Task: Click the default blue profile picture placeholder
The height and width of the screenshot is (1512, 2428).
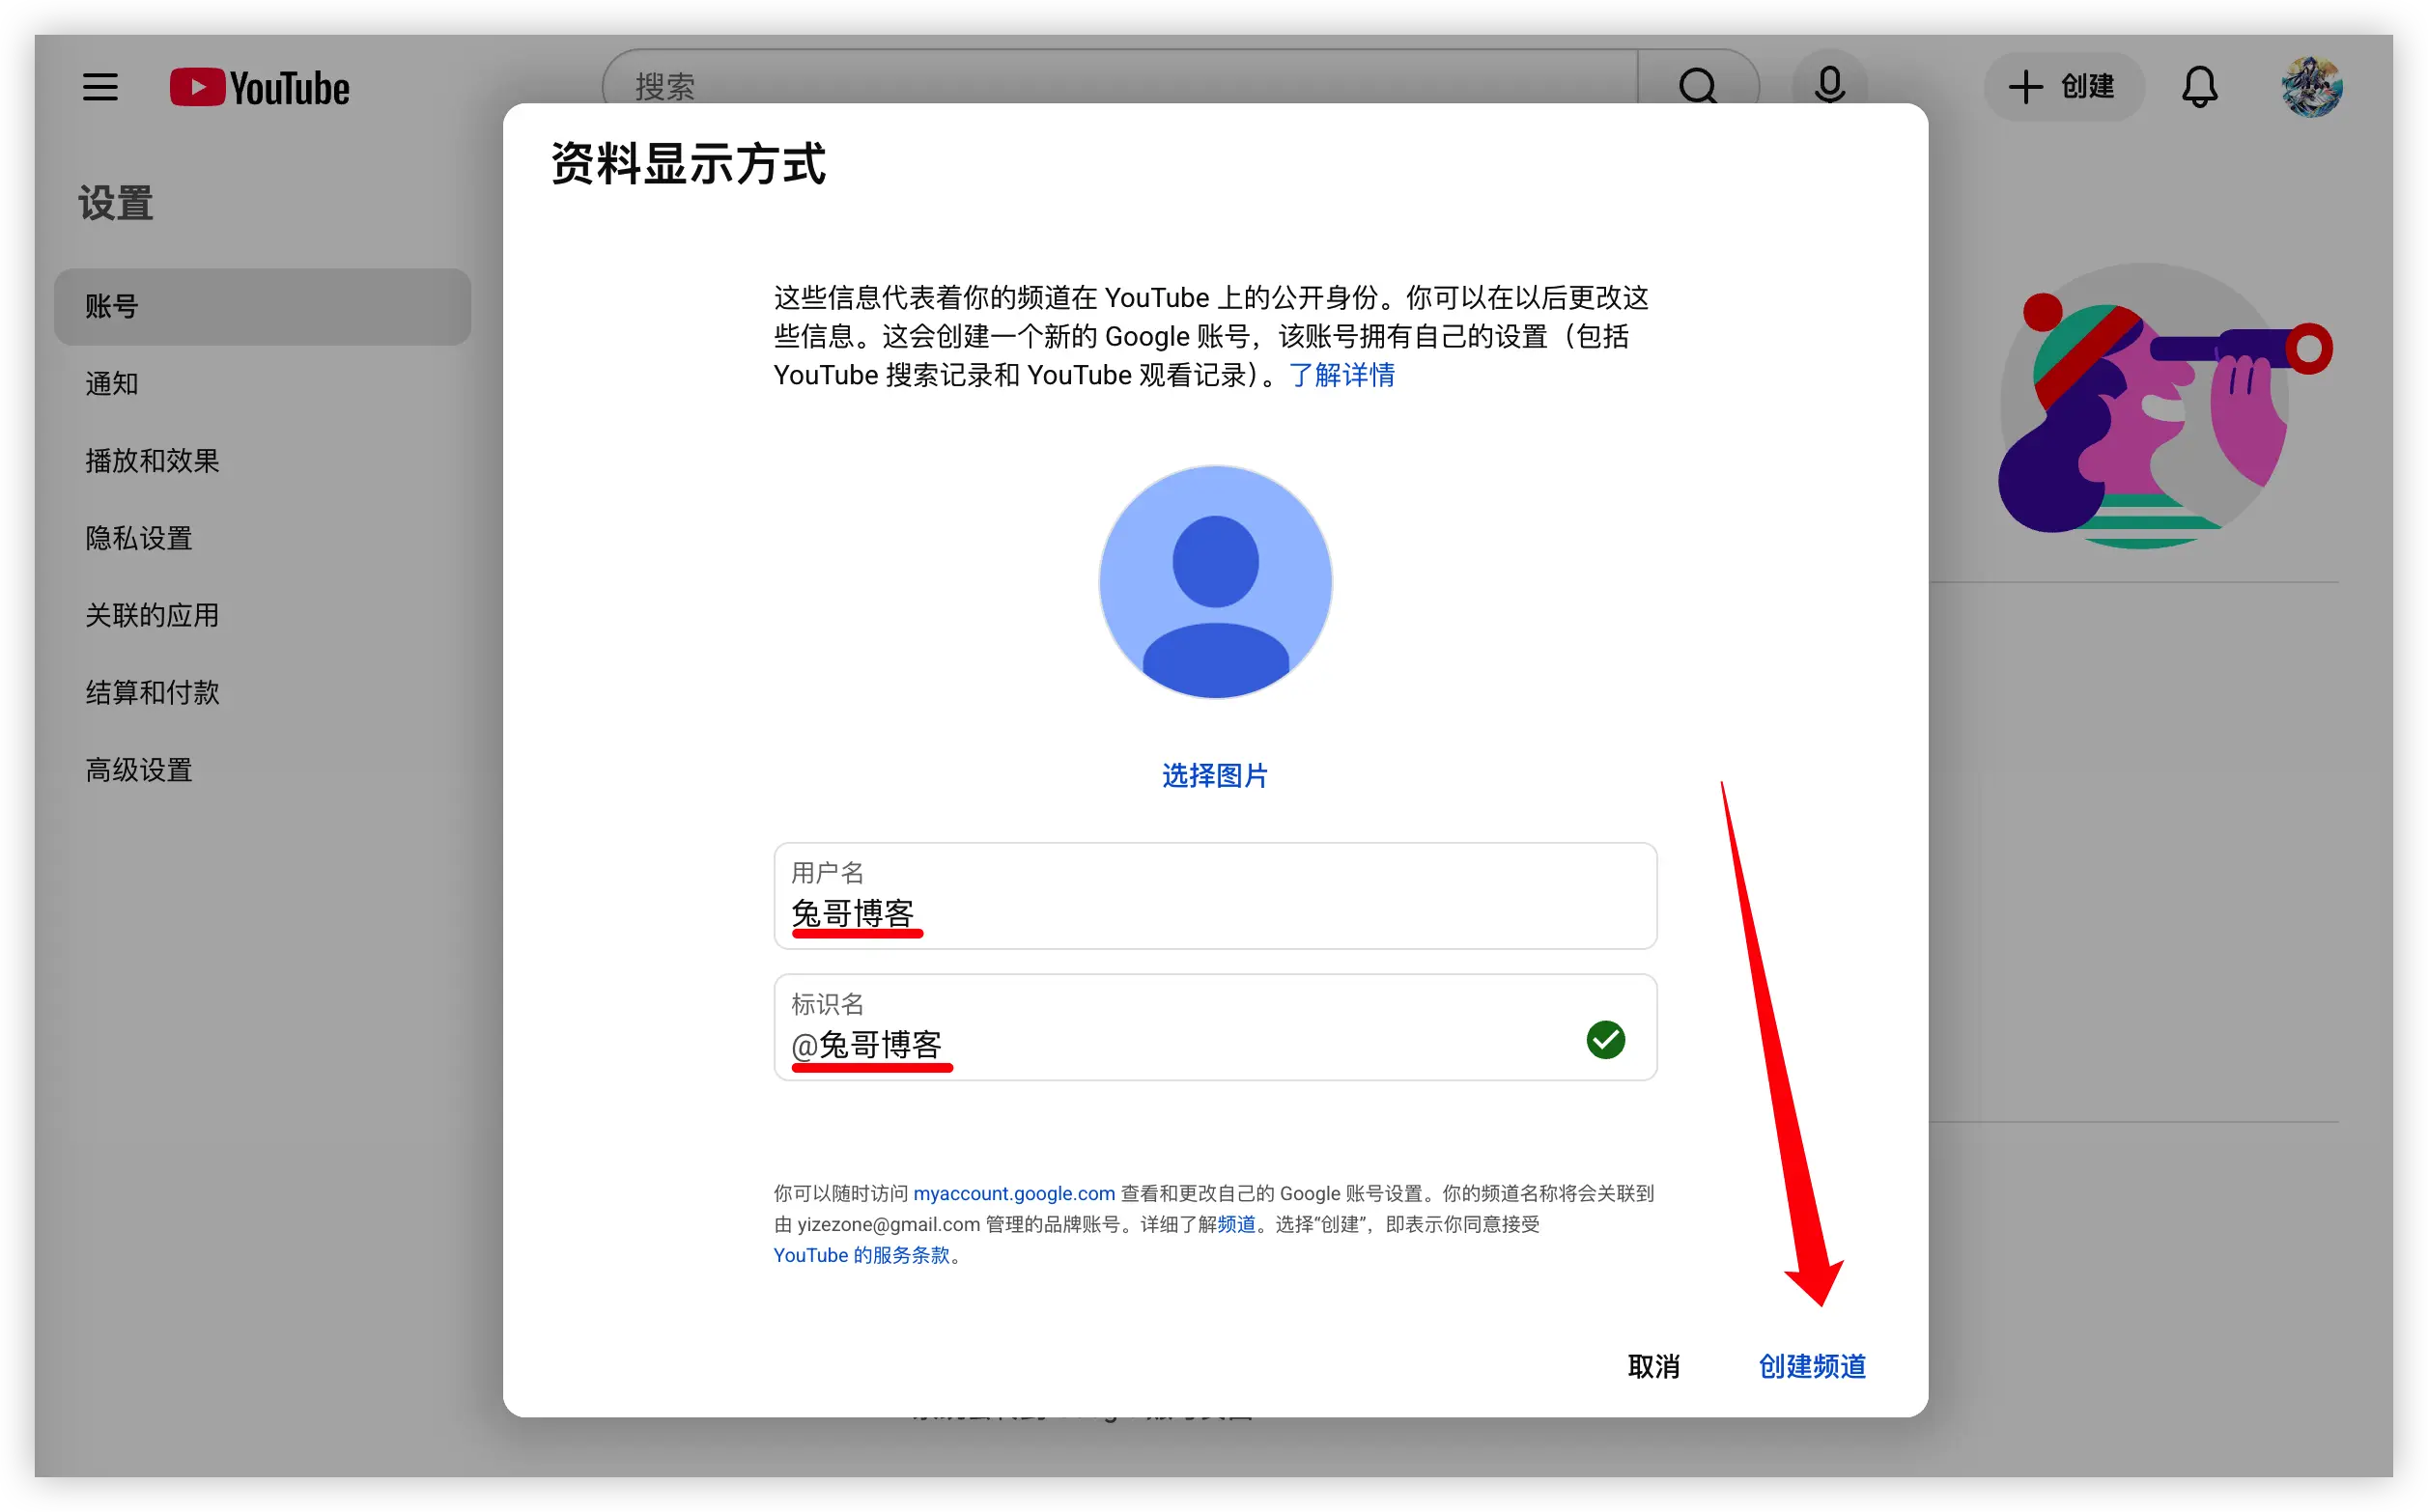Action: (x=1214, y=581)
